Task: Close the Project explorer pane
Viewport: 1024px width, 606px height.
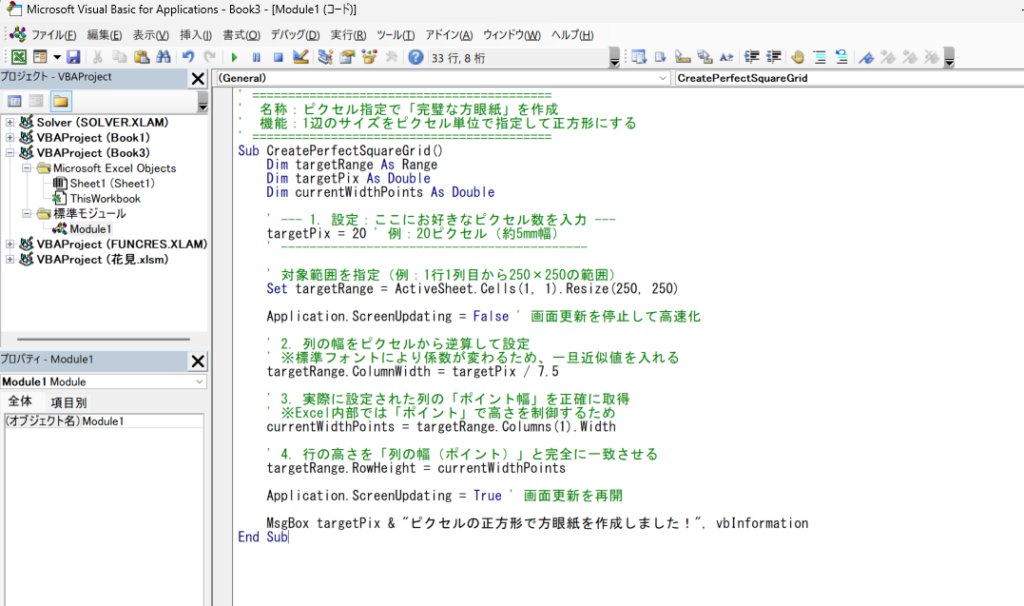Action: point(198,78)
